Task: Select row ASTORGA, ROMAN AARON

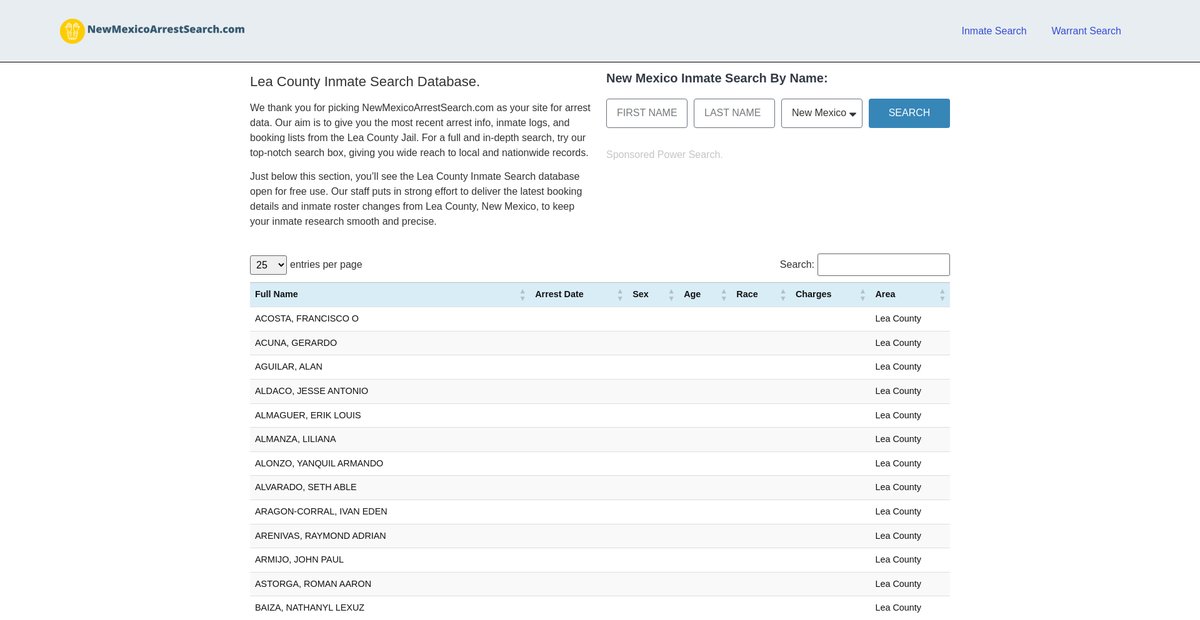Action: pyautogui.click(x=600, y=584)
